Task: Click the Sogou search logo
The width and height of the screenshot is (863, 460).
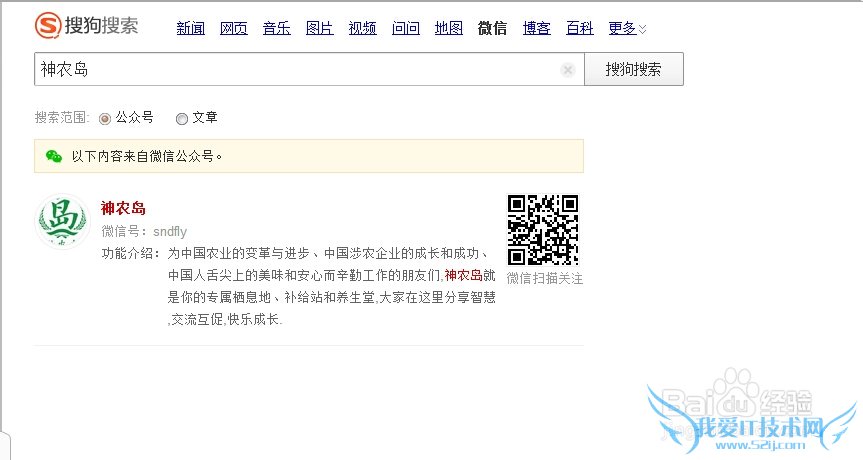Action: coord(86,25)
